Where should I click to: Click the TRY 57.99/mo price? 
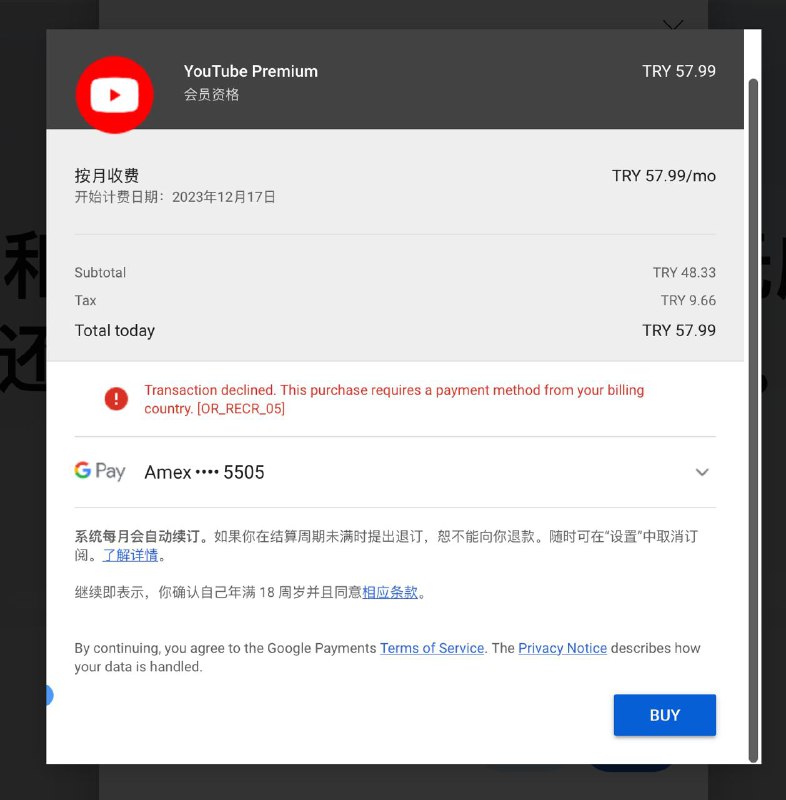[x=664, y=176]
